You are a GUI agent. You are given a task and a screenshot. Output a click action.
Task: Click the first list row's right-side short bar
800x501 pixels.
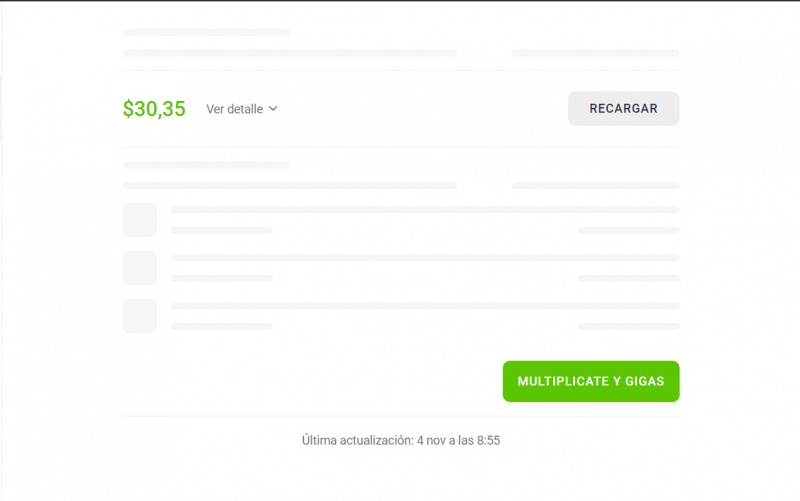(629, 230)
